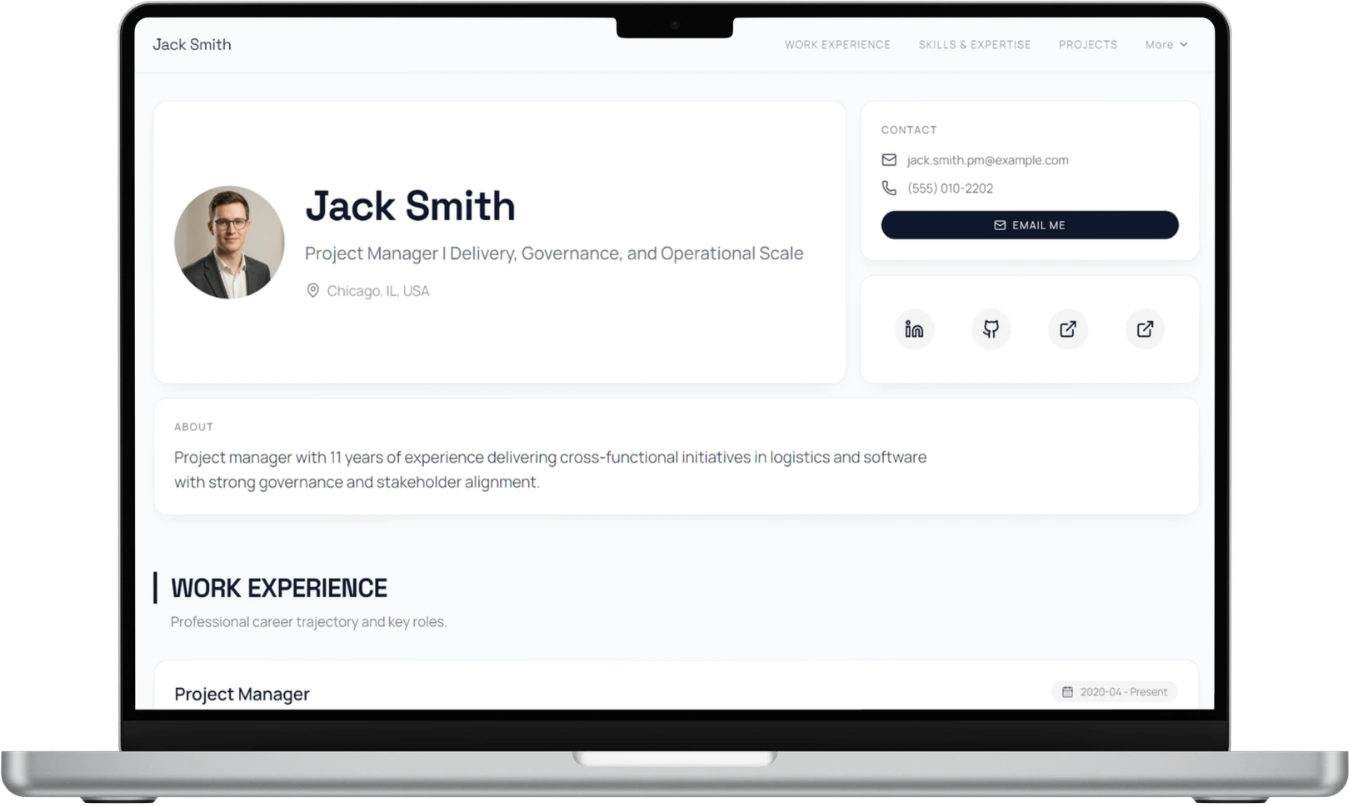Click the location pin icon near Chicago

(x=313, y=291)
